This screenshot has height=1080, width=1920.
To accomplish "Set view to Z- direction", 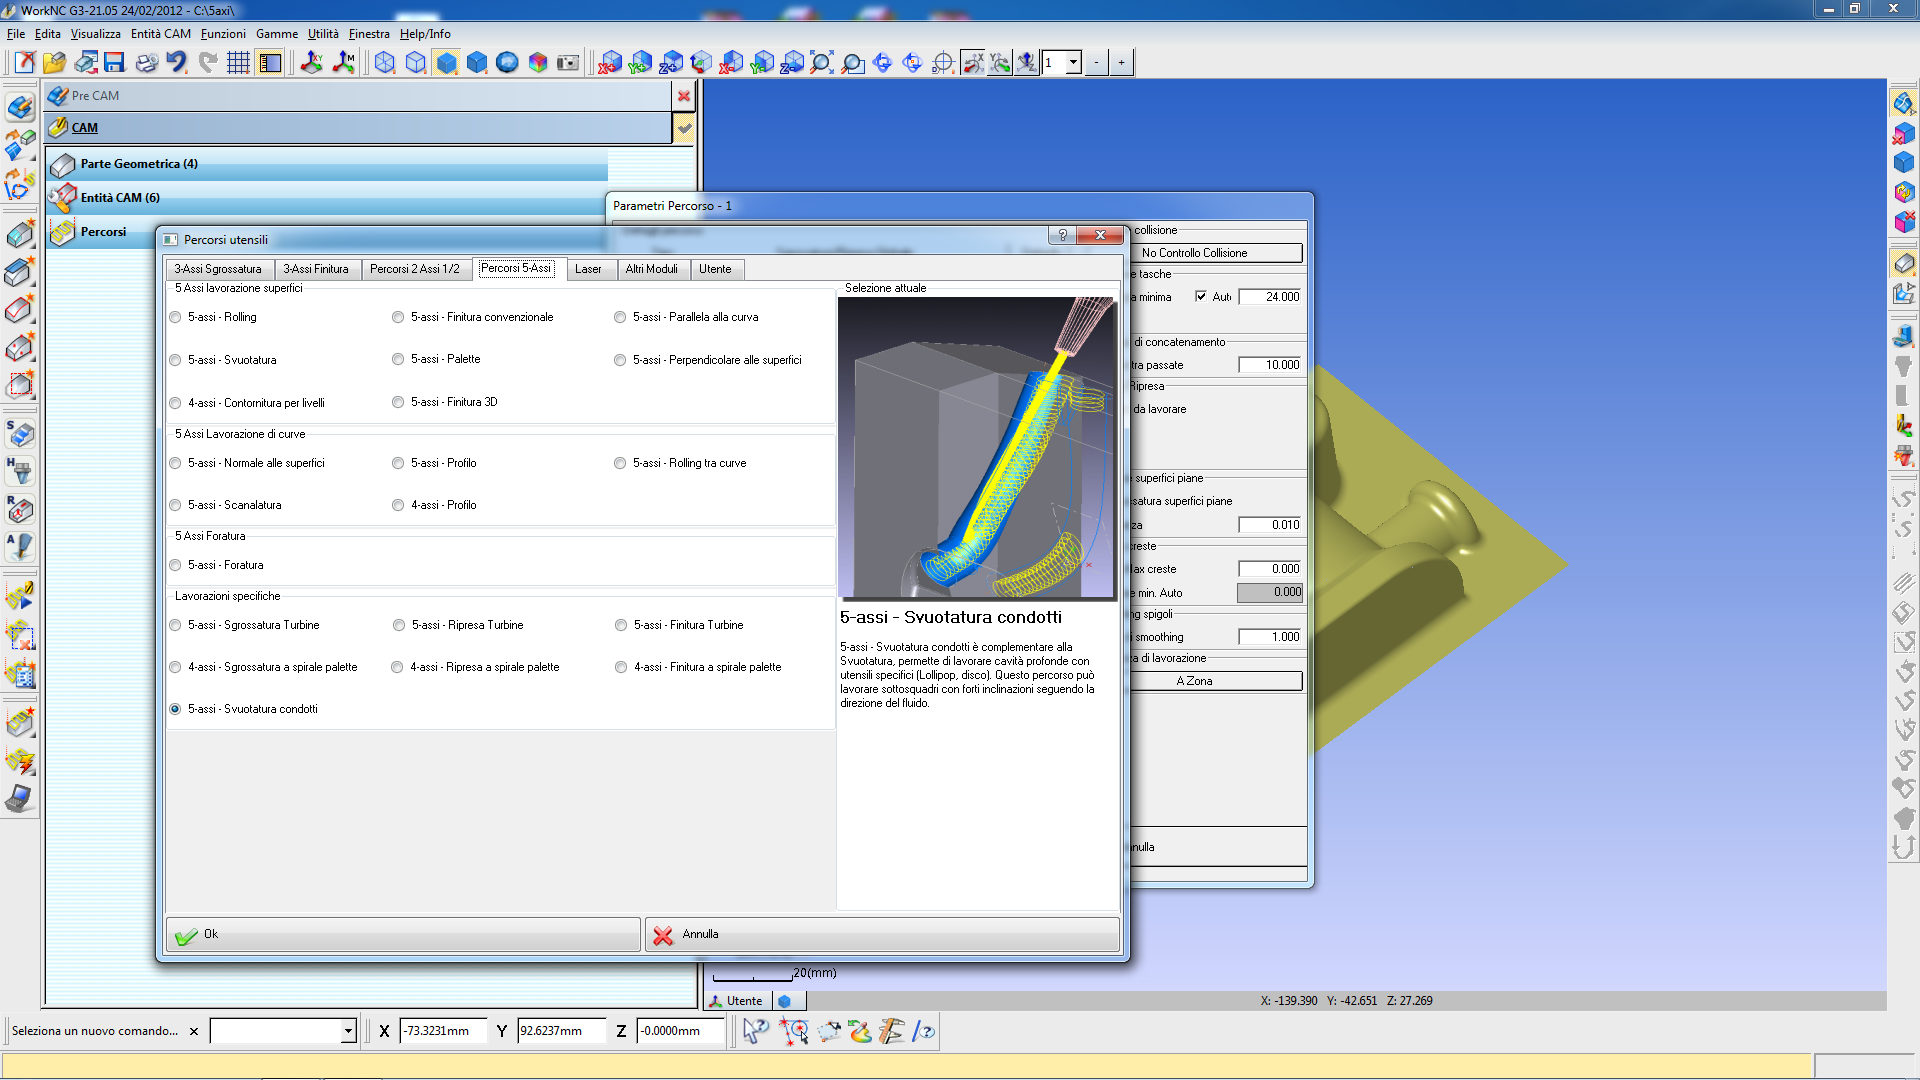I will 792,63.
